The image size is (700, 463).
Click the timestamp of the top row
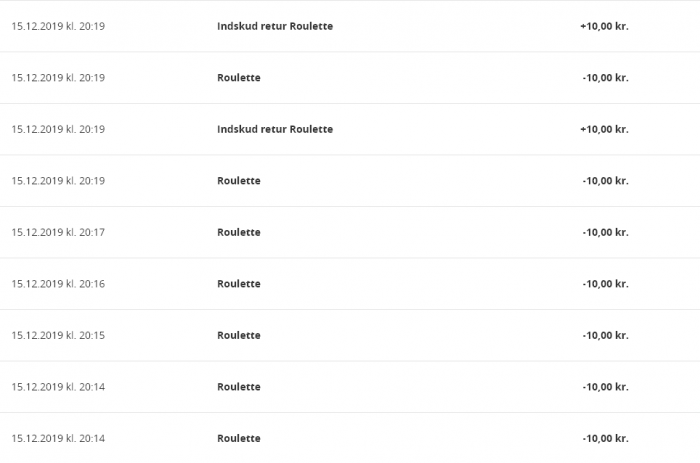(x=58, y=26)
